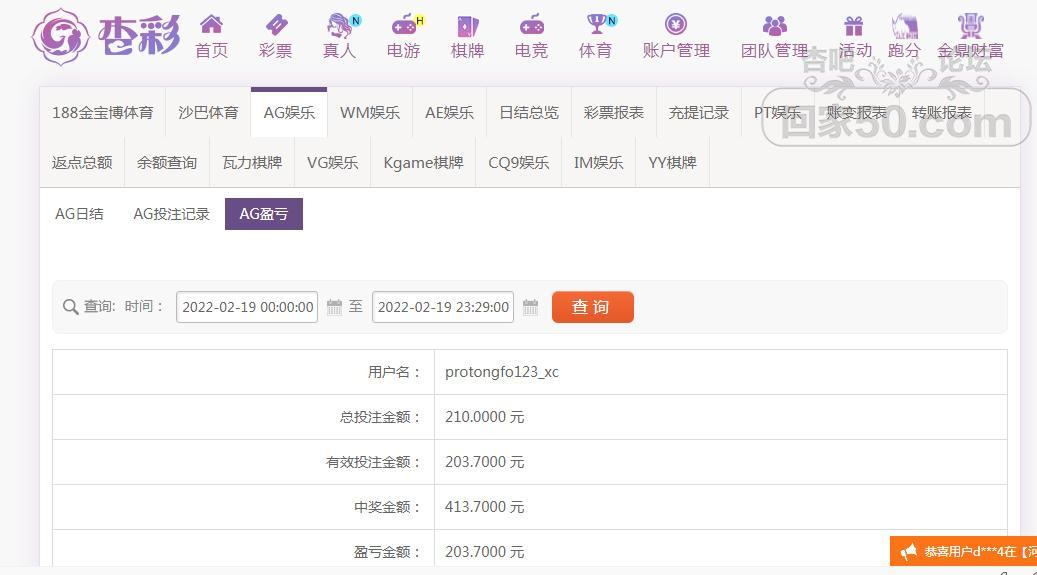Open the 真人 live dealer icon
Image resolution: width=1037 pixels, height=575 pixels.
tap(340, 25)
